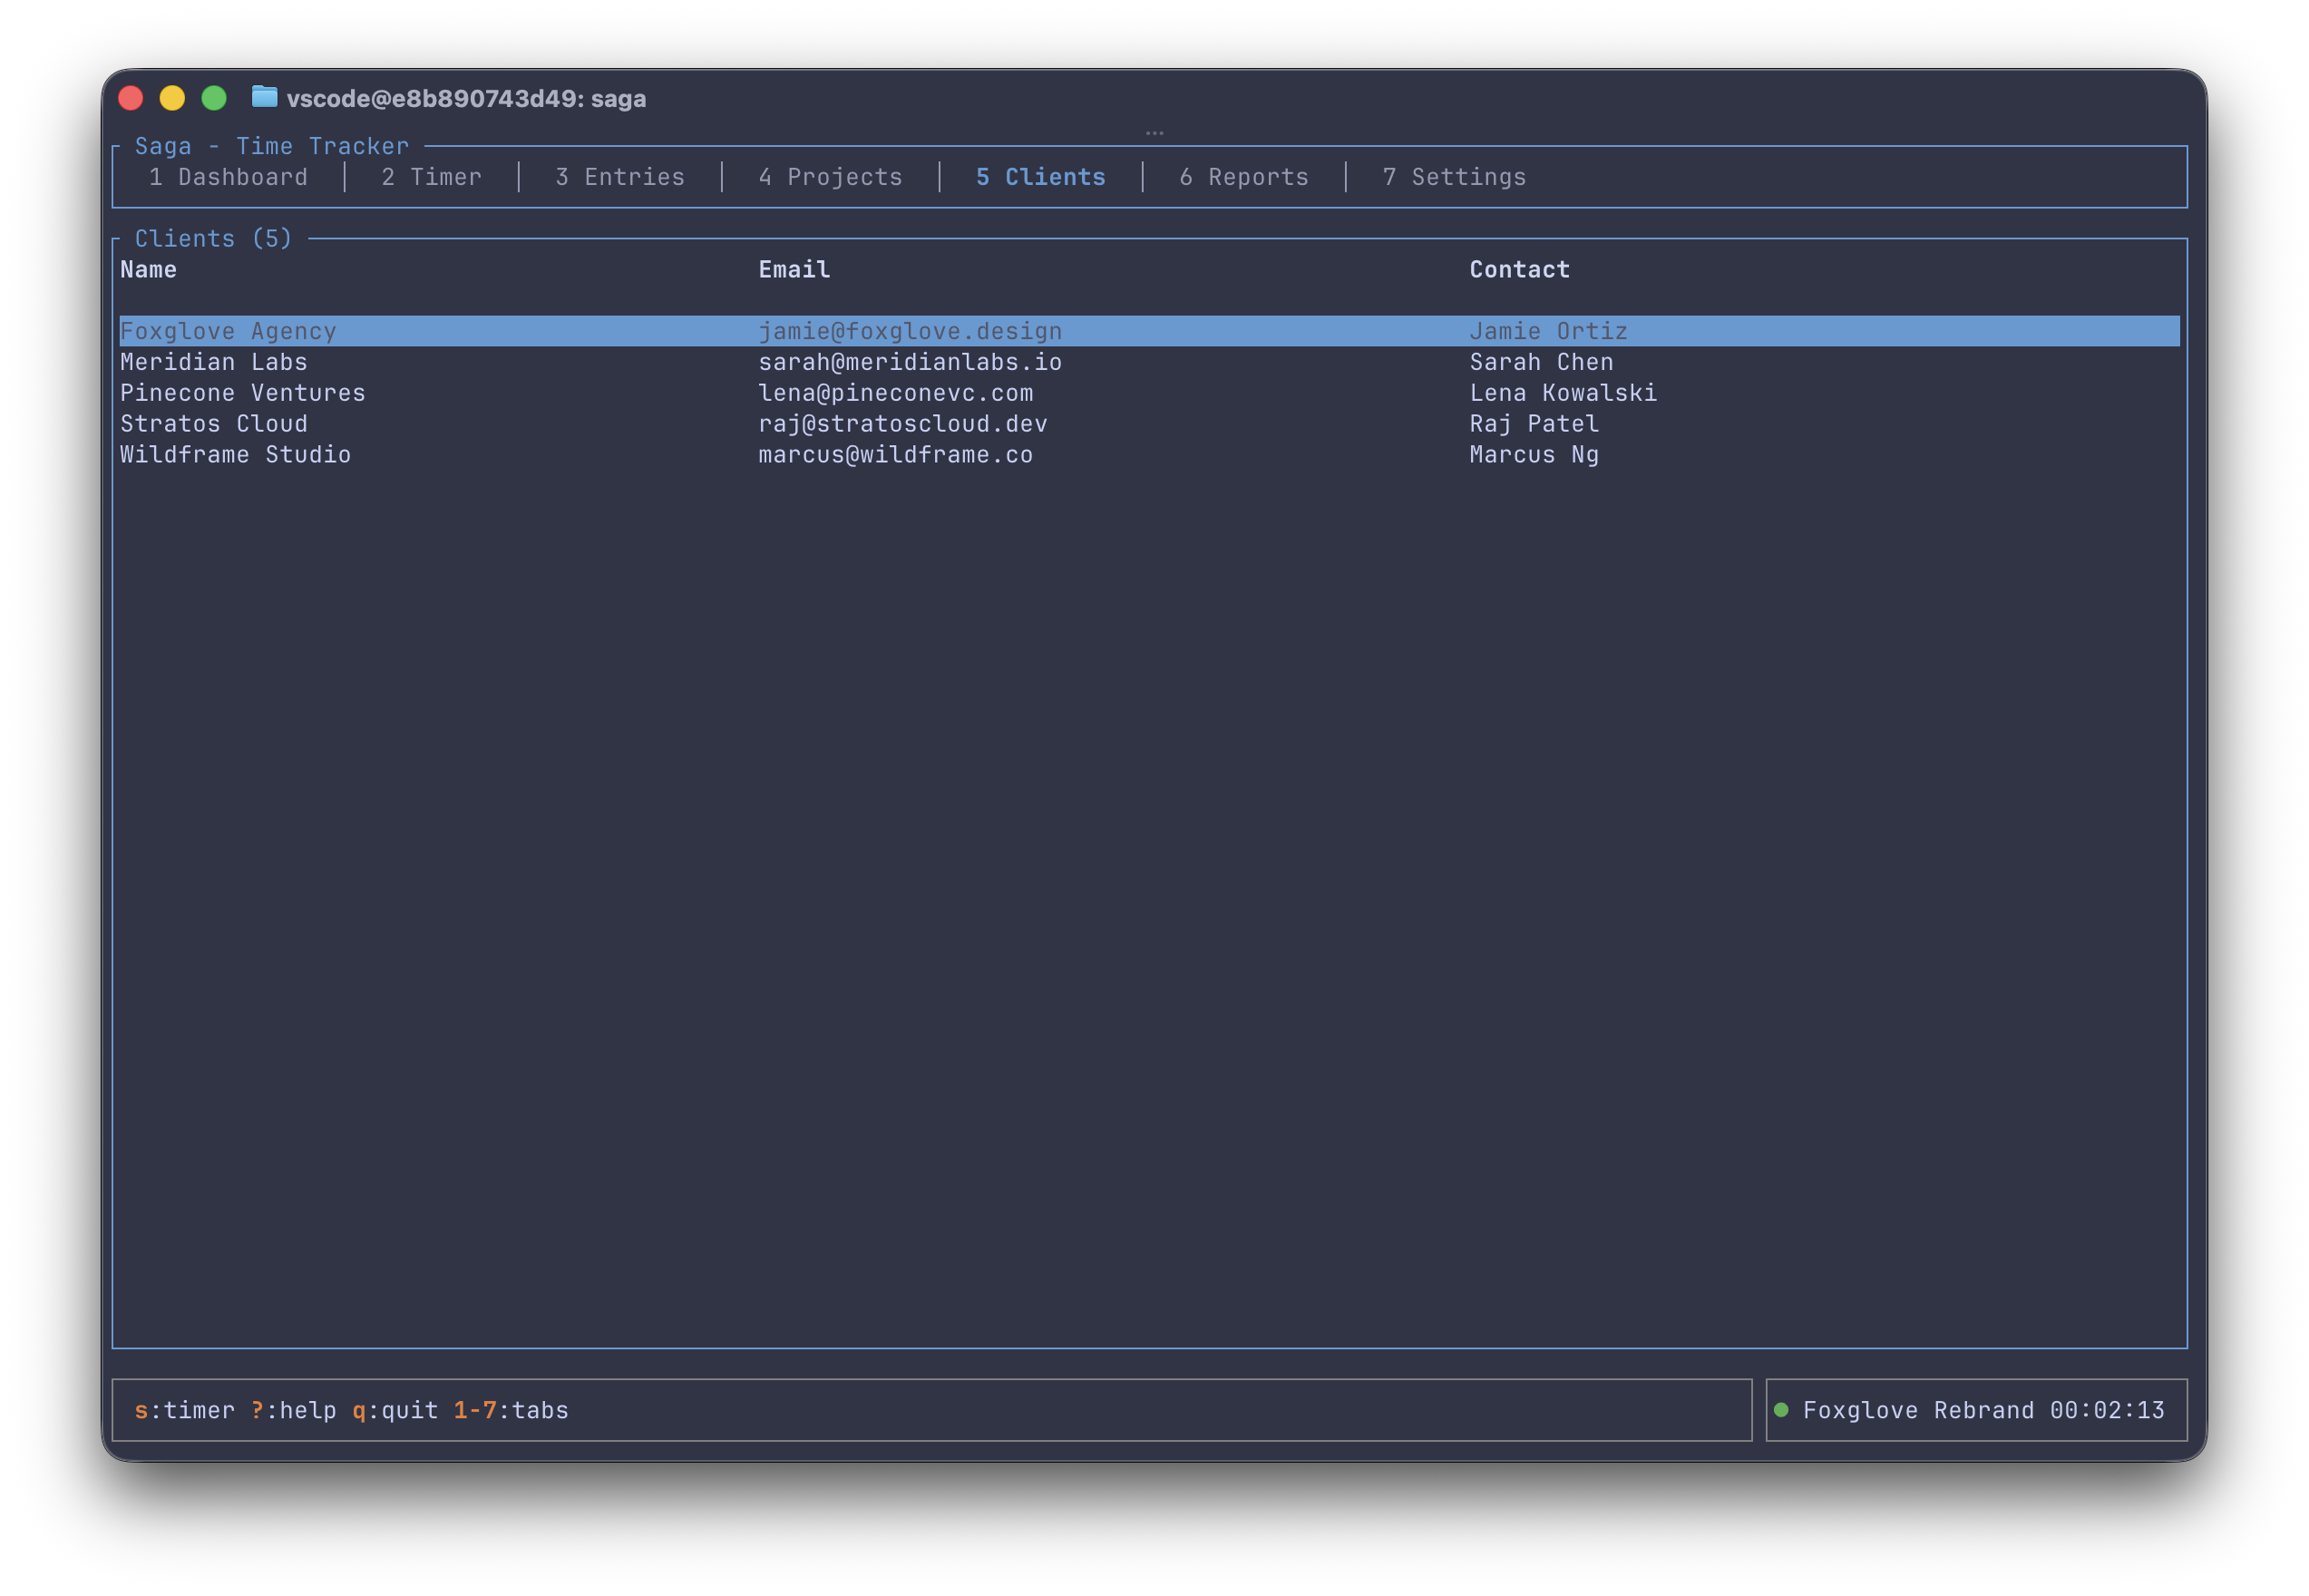The image size is (2309, 1596).
Task: Select the Pinecone Ventures client row
Action: tap(243, 393)
